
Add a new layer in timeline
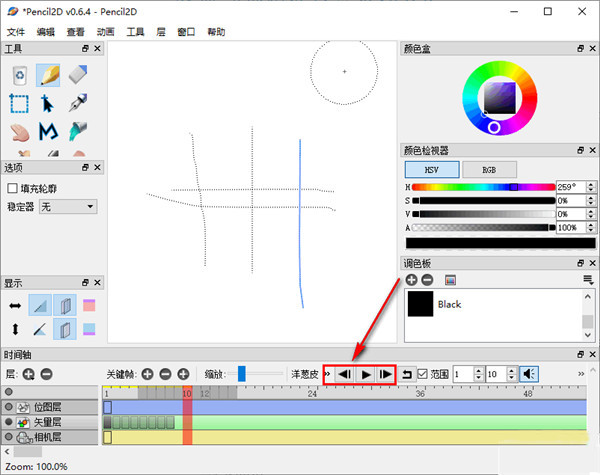point(29,374)
